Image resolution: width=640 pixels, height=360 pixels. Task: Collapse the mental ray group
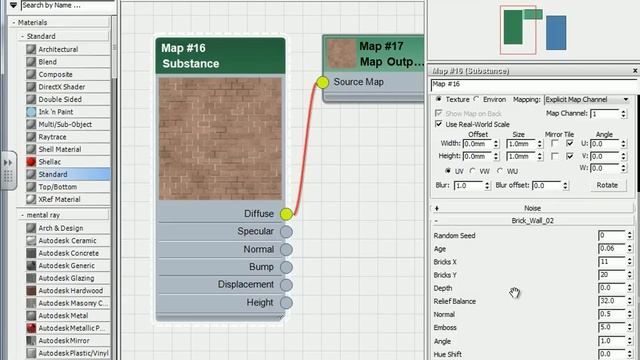[22, 215]
